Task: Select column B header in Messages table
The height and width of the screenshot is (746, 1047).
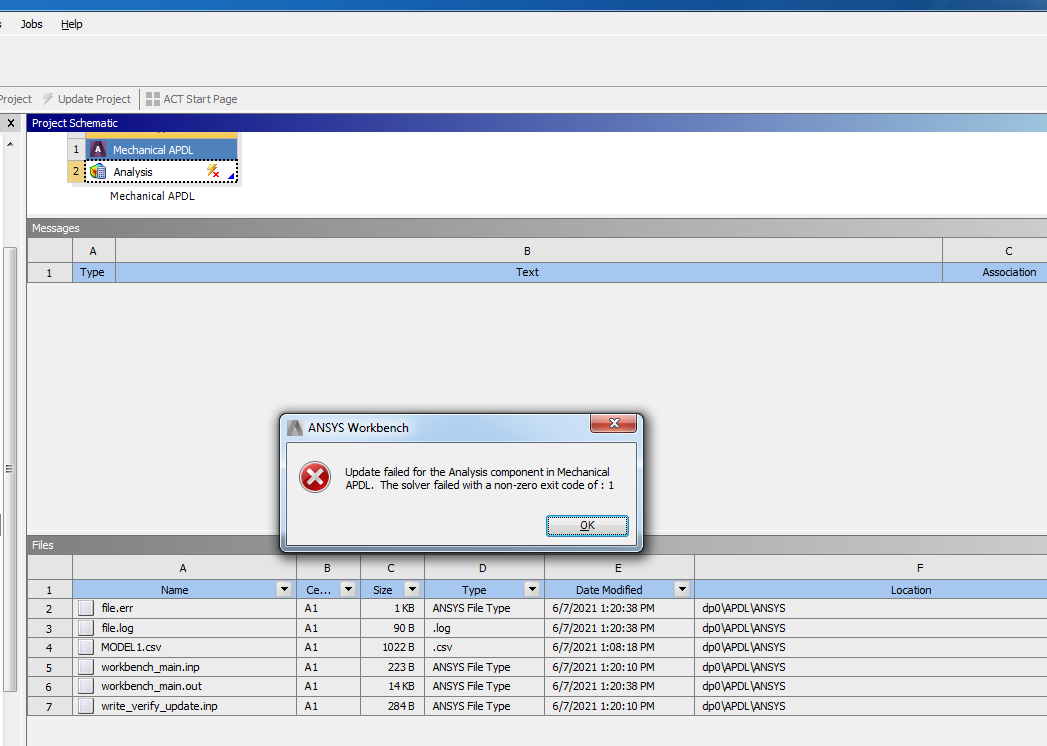Action: pos(528,251)
